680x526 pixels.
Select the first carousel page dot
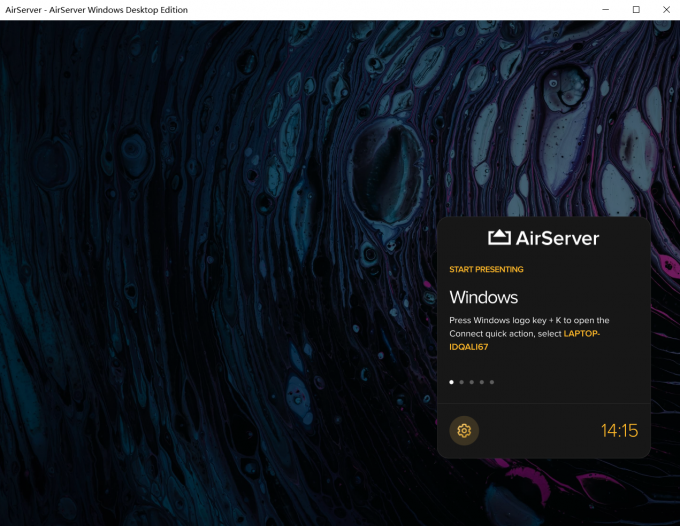pyautogui.click(x=451, y=382)
